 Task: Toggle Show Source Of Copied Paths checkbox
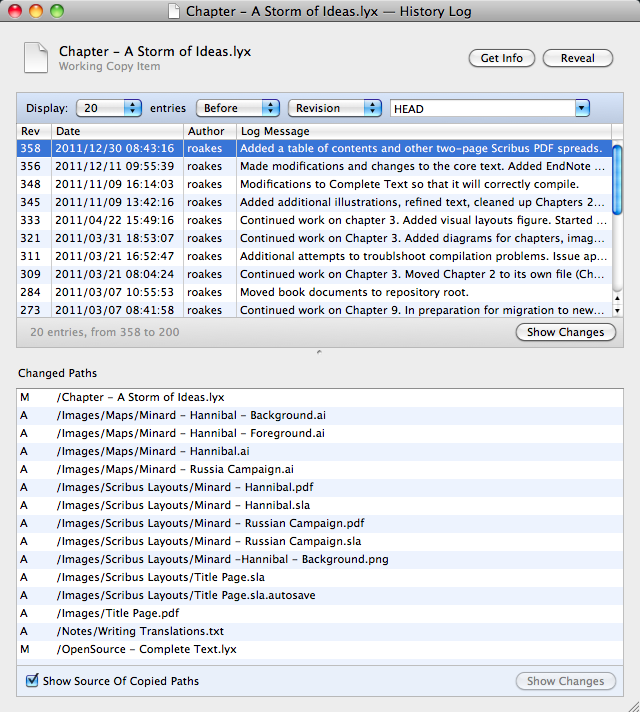coord(33,681)
